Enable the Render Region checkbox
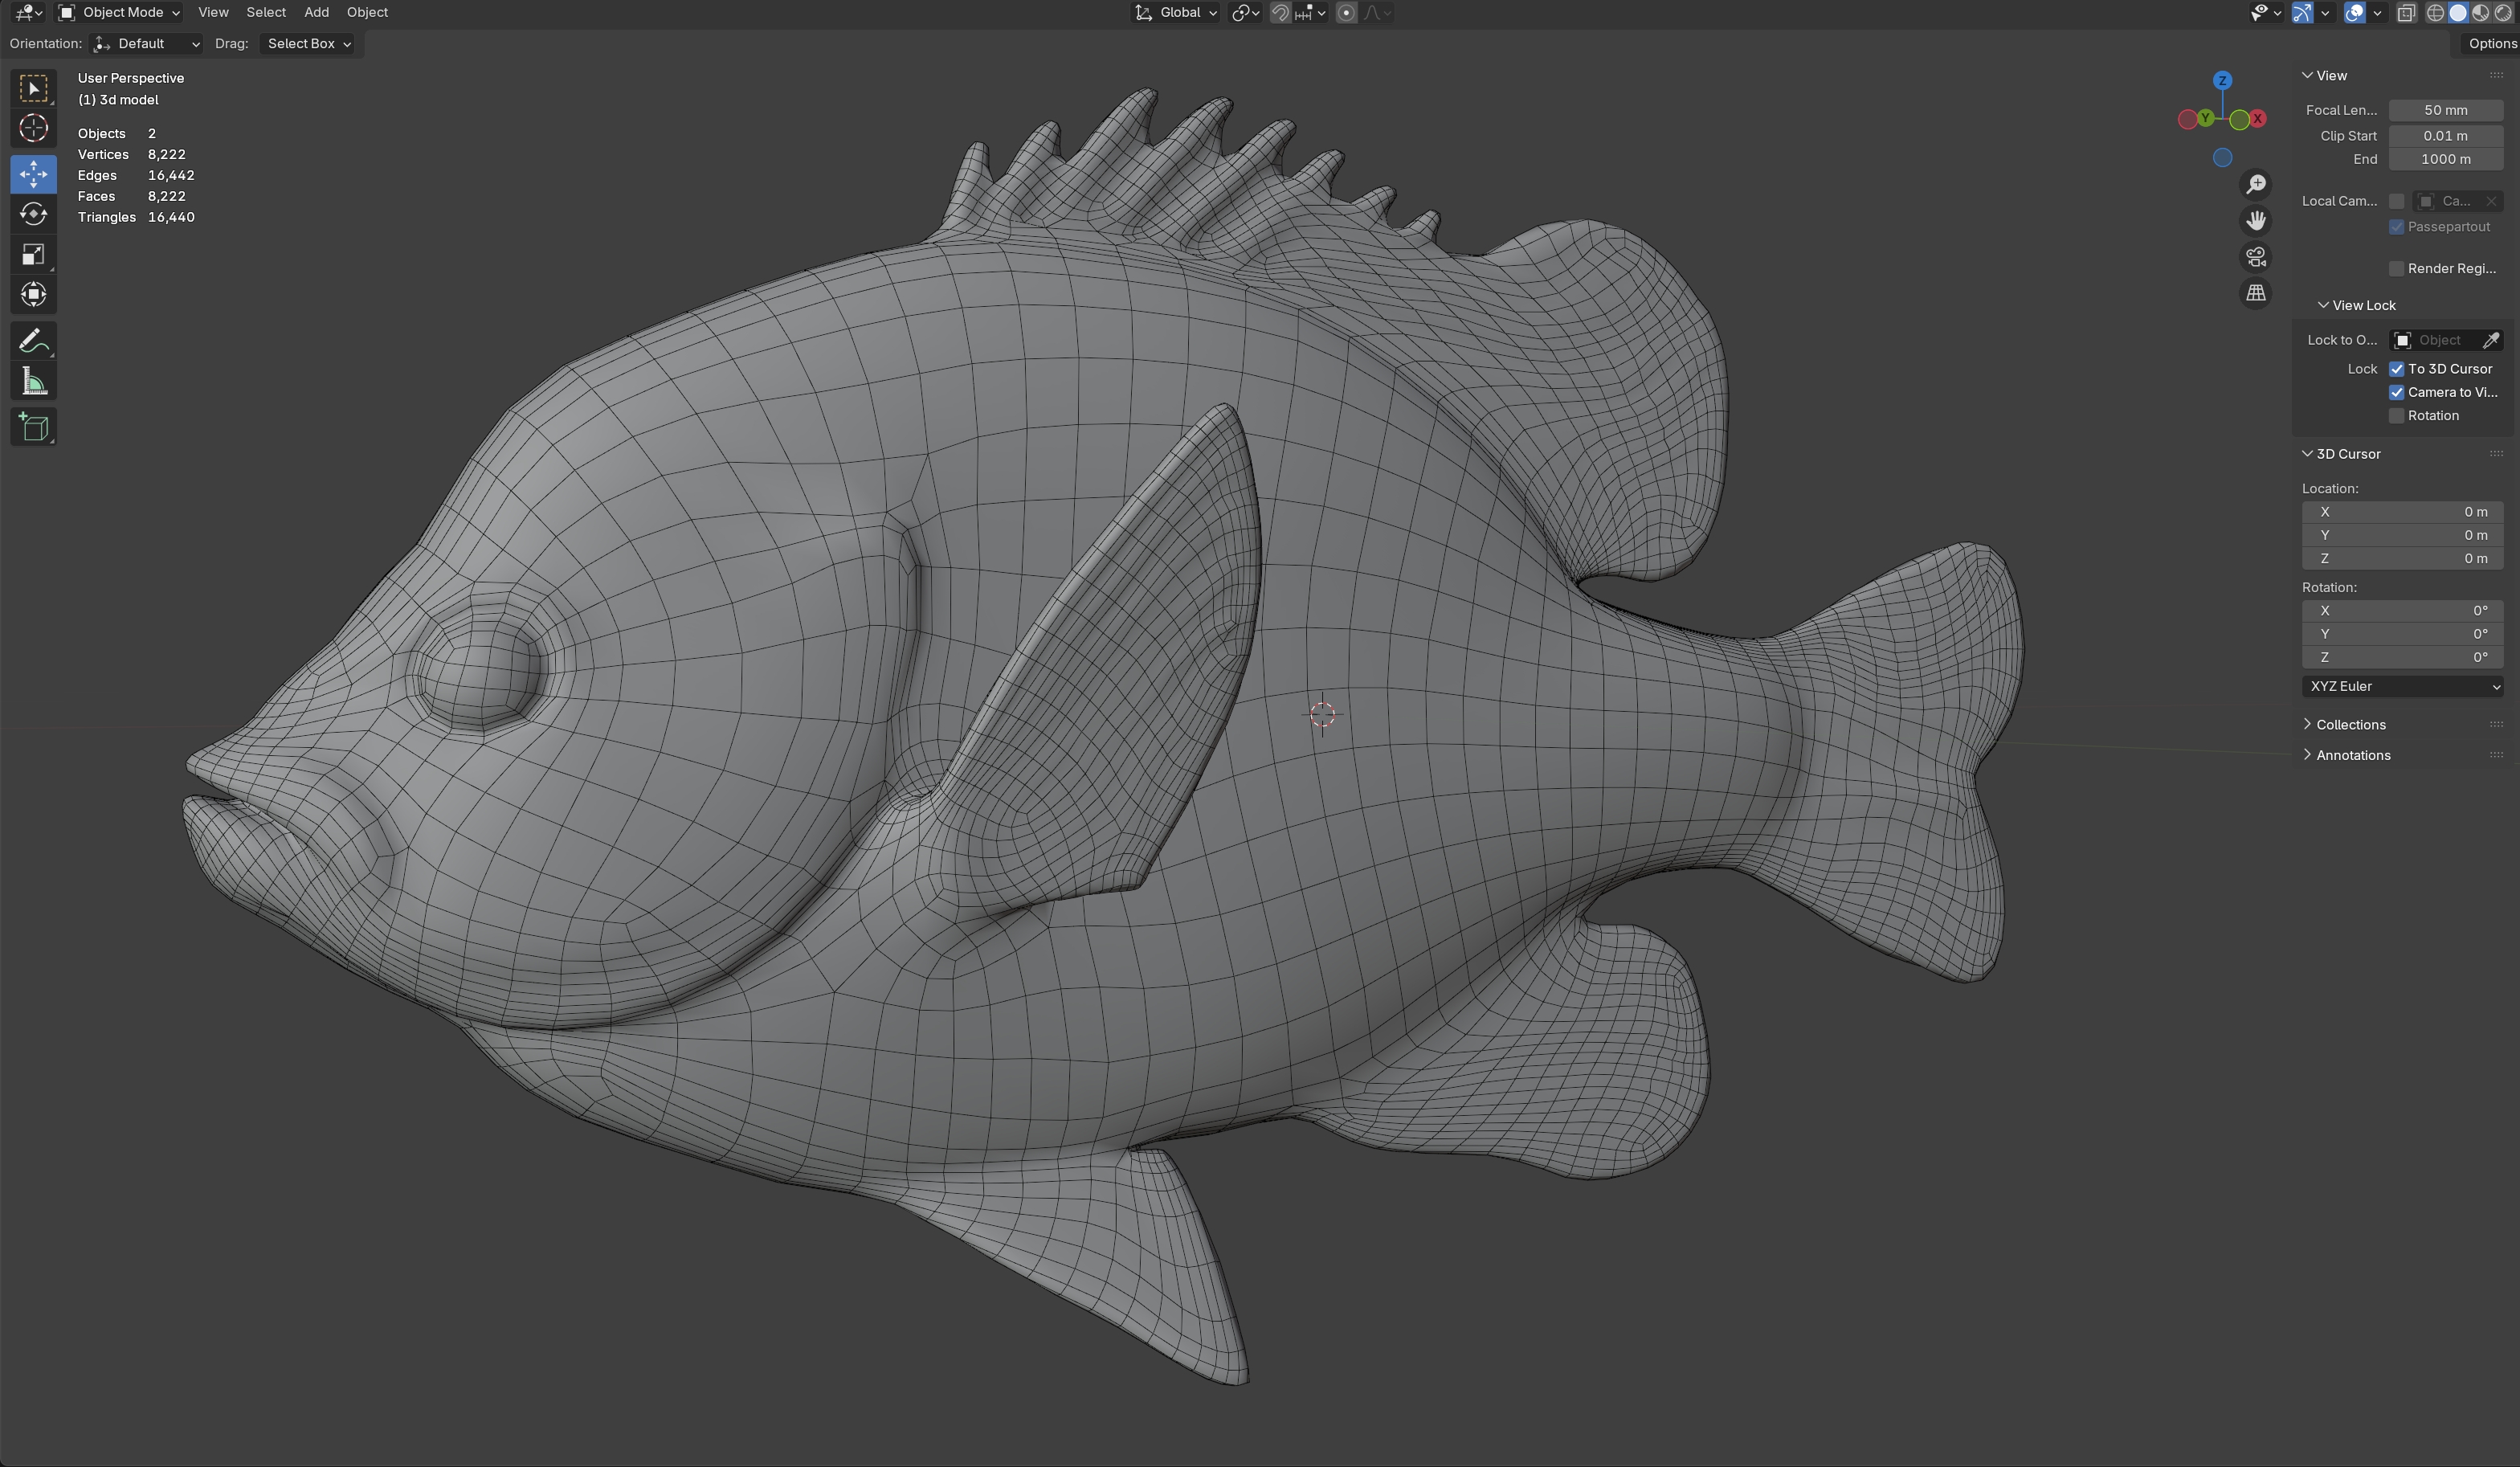2520x1467 pixels. click(2396, 269)
